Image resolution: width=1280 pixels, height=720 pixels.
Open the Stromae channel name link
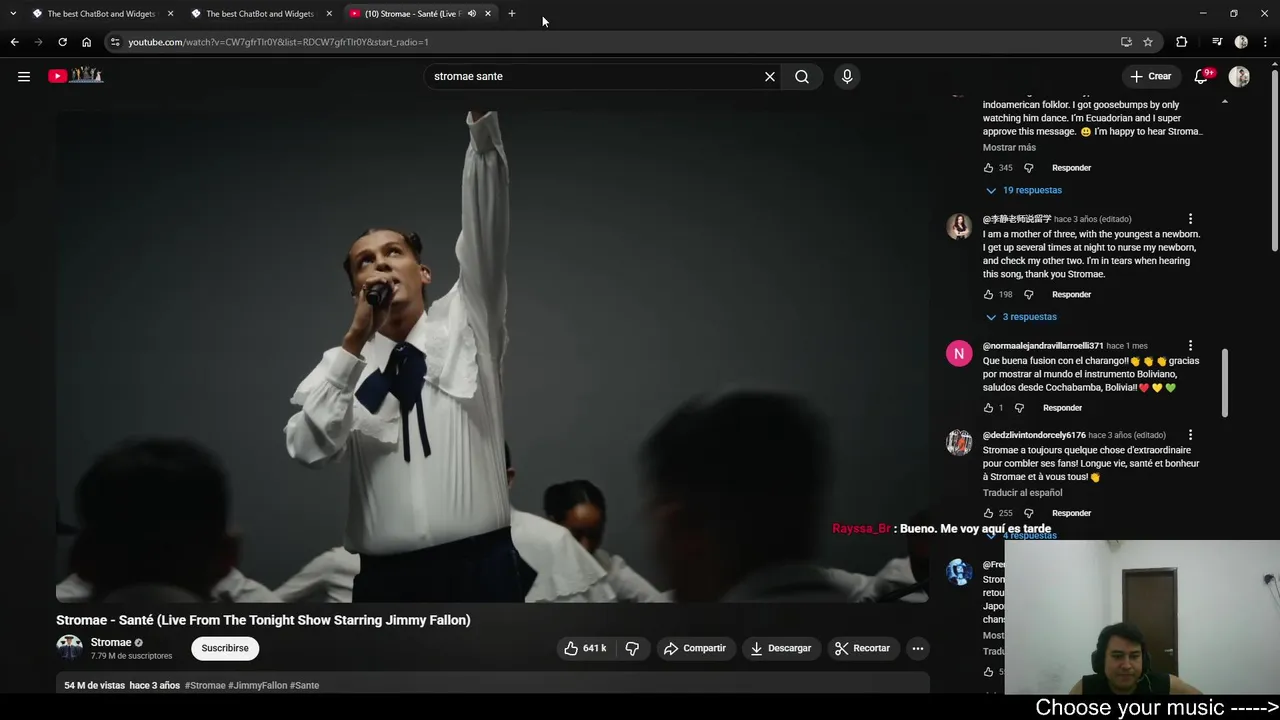tap(111, 642)
